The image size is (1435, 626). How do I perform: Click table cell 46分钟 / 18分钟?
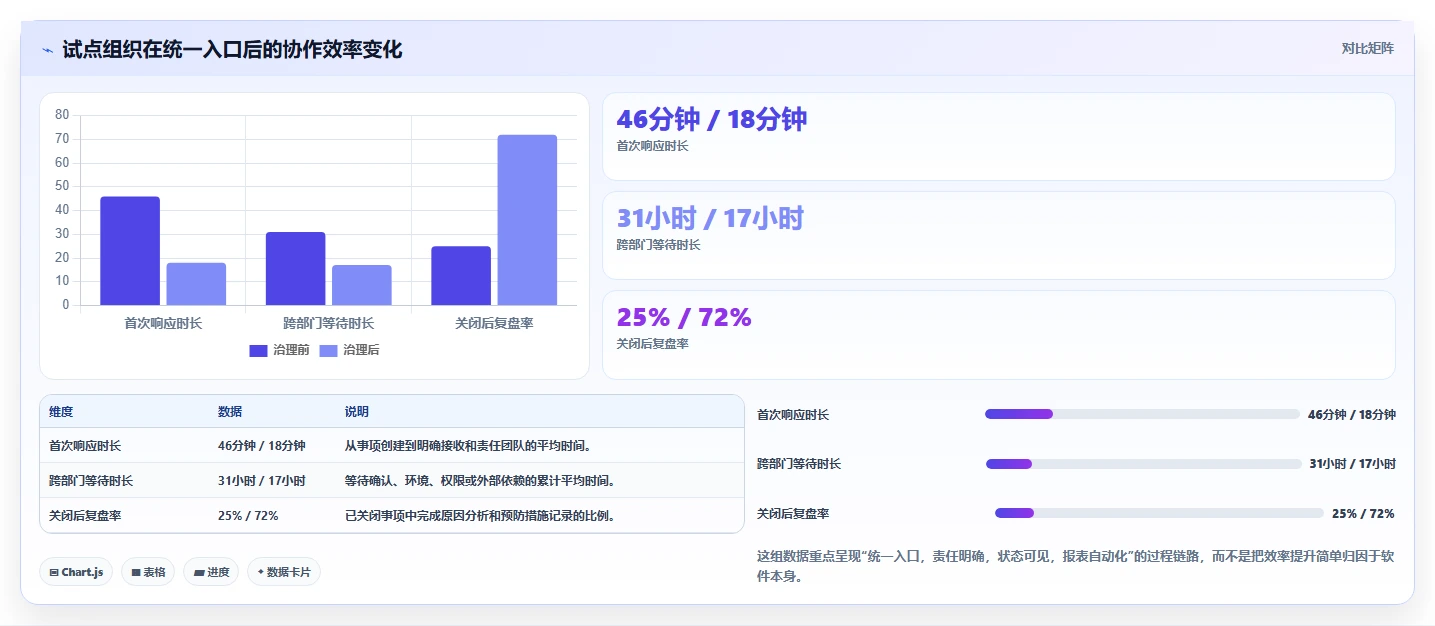[262, 446]
